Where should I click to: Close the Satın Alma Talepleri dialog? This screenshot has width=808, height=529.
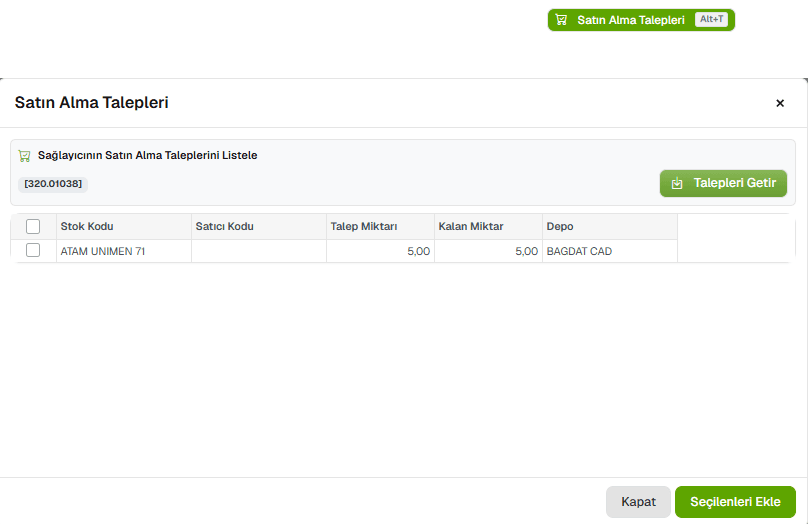[780, 103]
